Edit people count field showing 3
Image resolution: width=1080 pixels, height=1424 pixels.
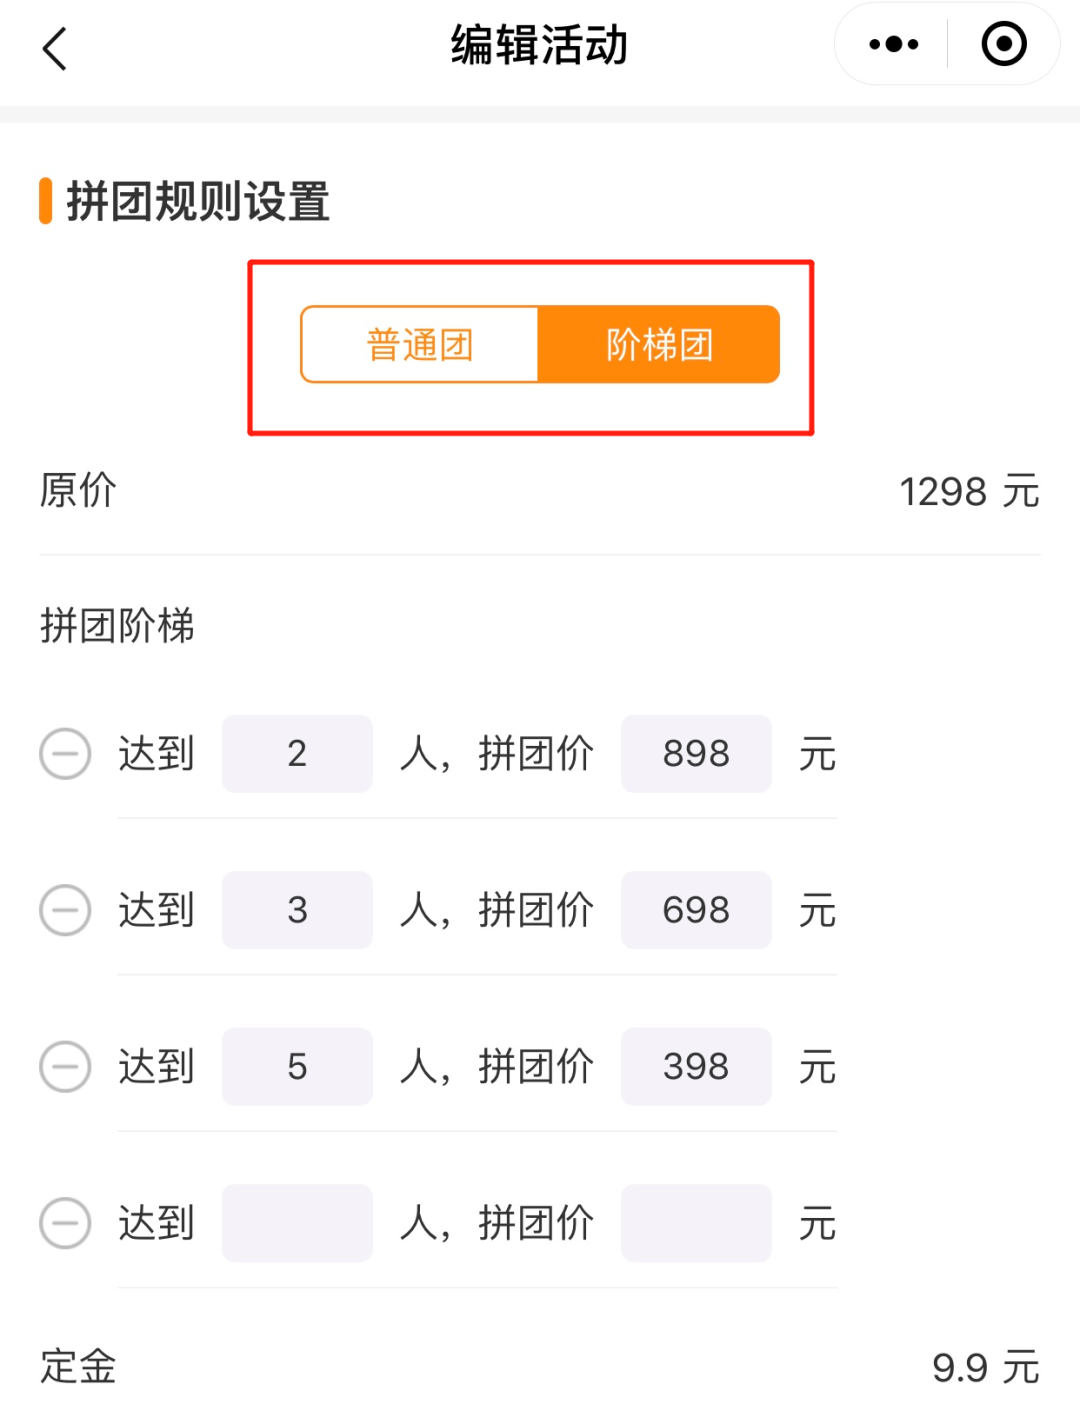click(297, 910)
